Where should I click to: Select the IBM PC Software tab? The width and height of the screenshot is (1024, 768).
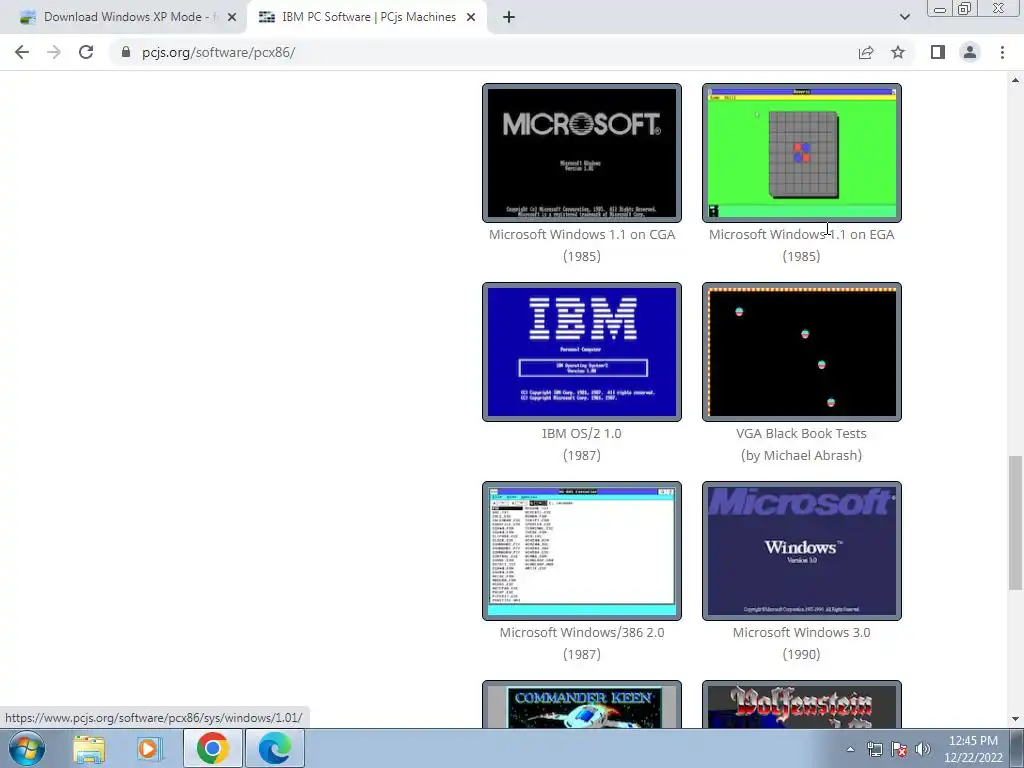[368, 17]
